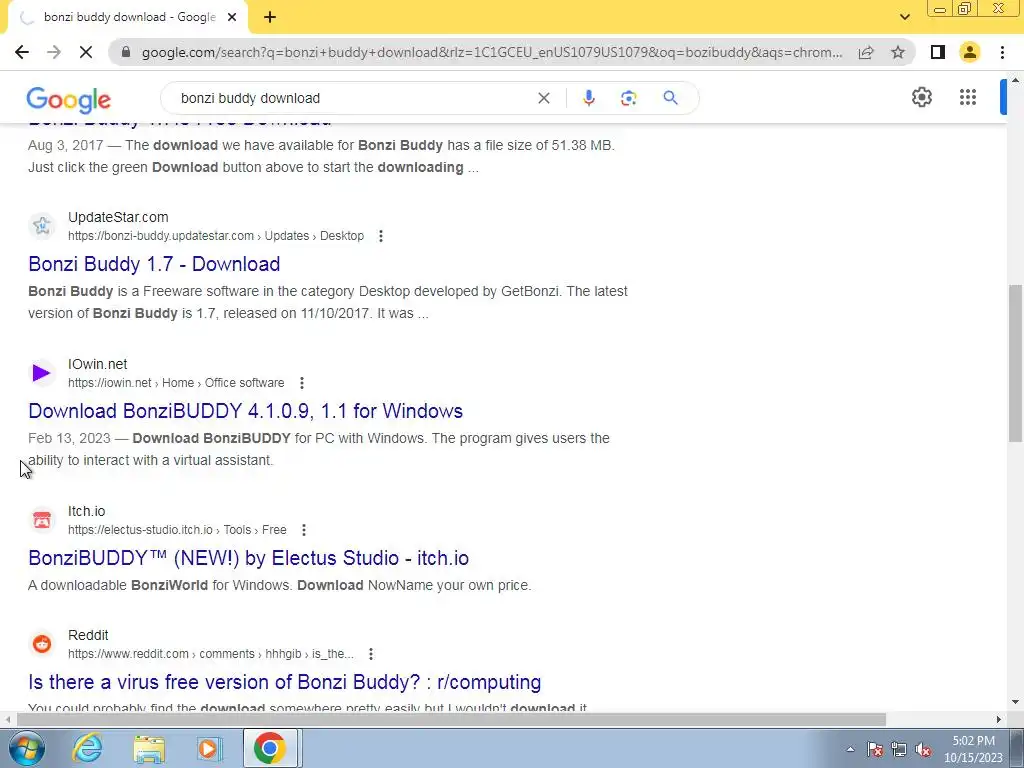
Task: Open Google quick settings gear
Action: point(921,97)
